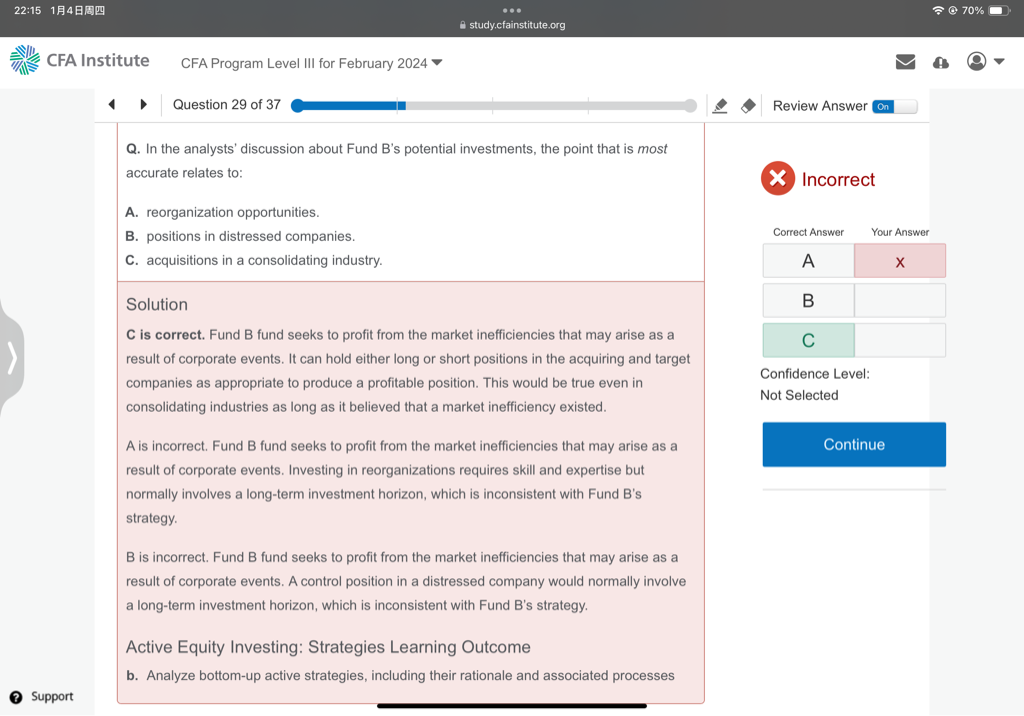Open the user profile account icon
1024x716 pixels.
coord(976,62)
